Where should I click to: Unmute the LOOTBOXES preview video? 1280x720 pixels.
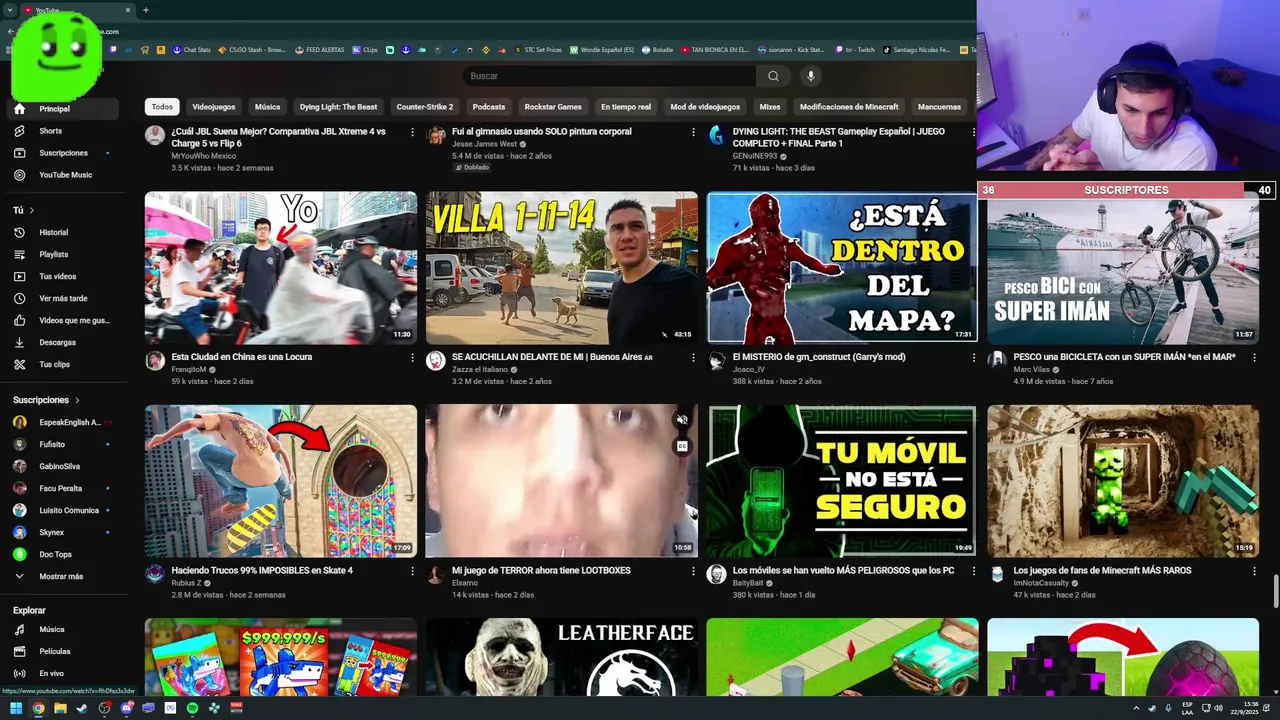pyautogui.click(x=682, y=420)
